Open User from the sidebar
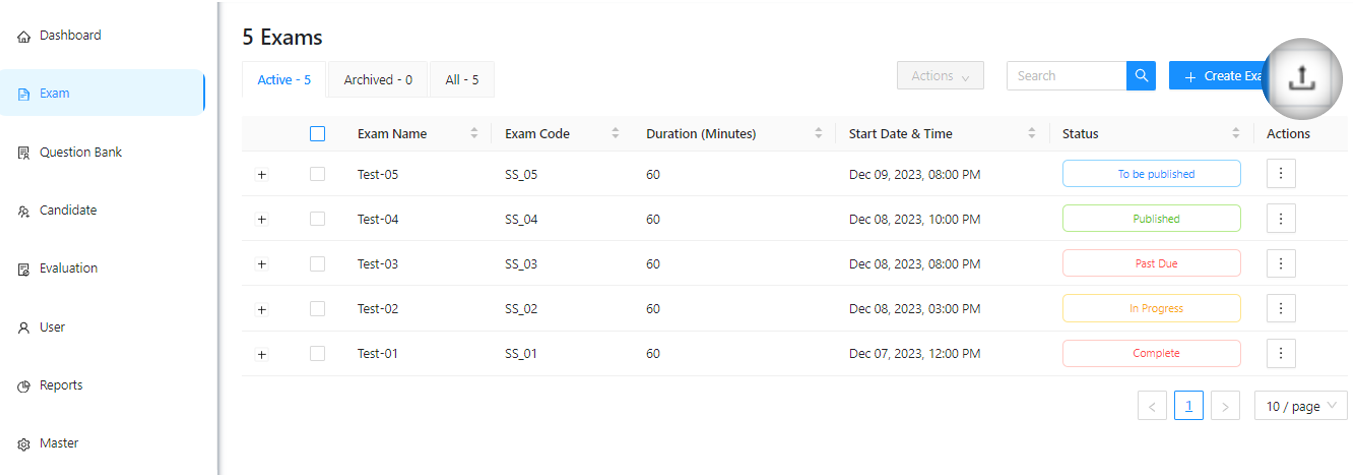The height and width of the screenshot is (475, 1353). tap(52, 327)
